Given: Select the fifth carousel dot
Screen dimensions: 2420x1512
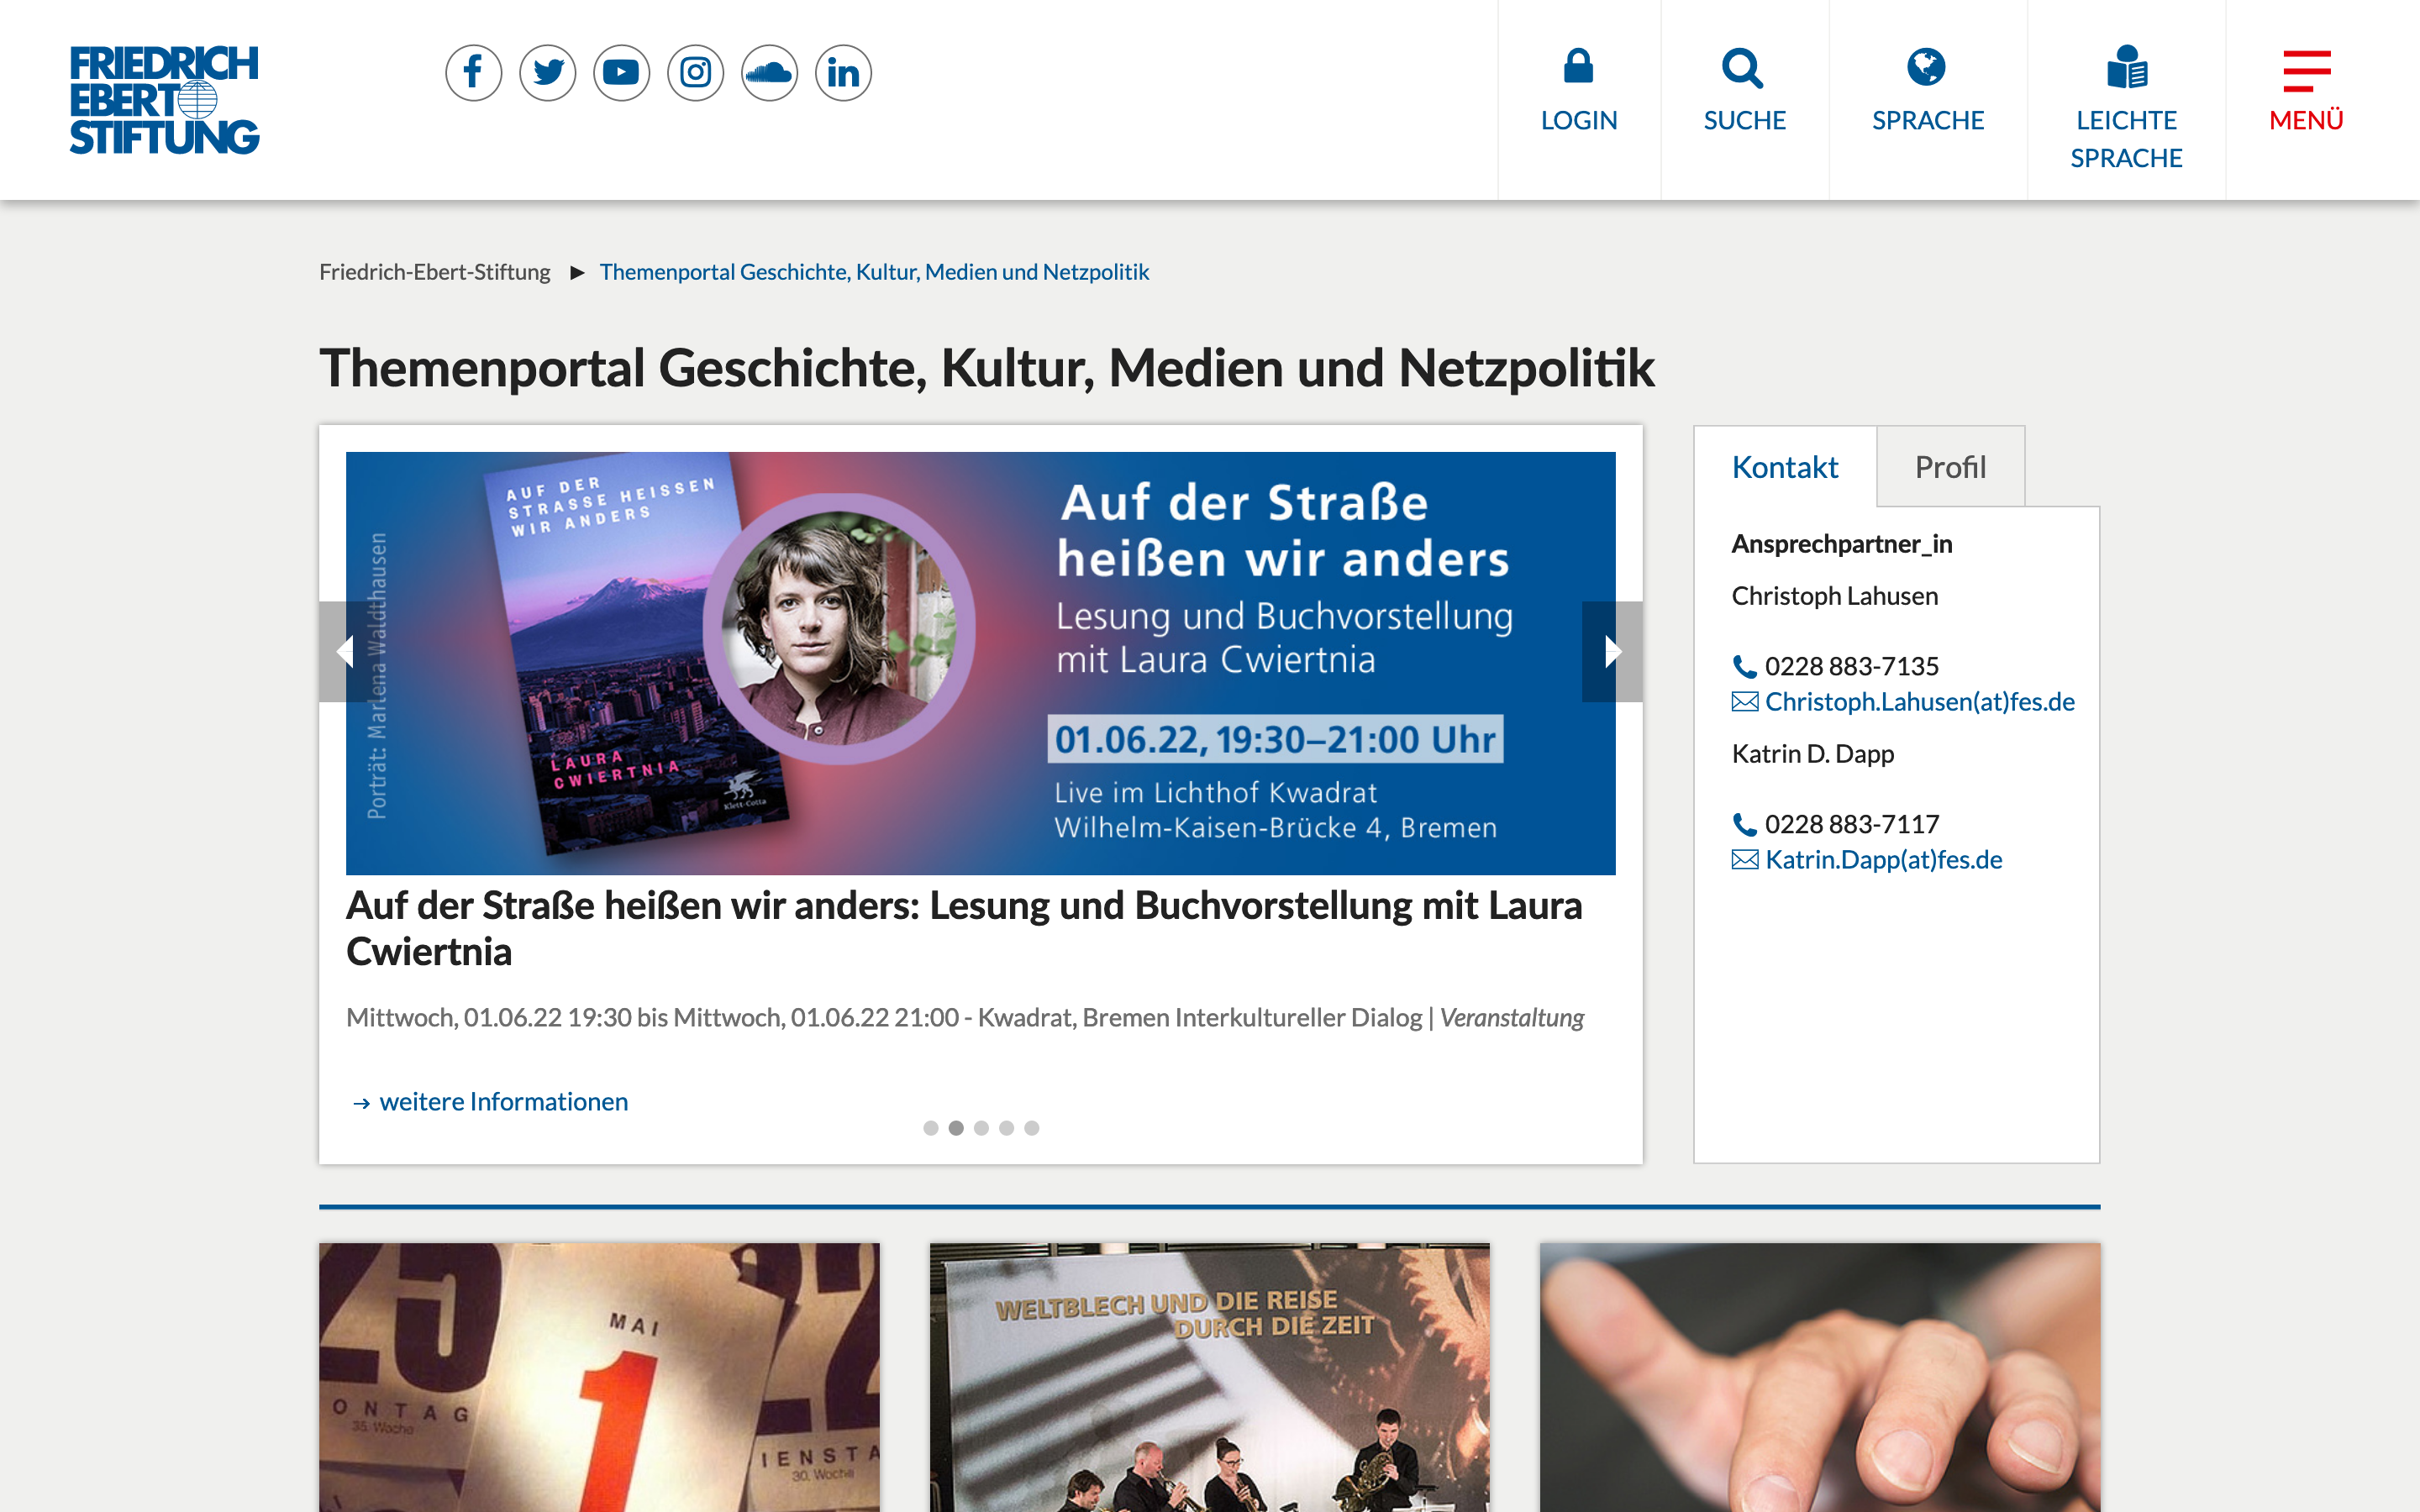Looking at the screenshot, I should (1032, 1128).
